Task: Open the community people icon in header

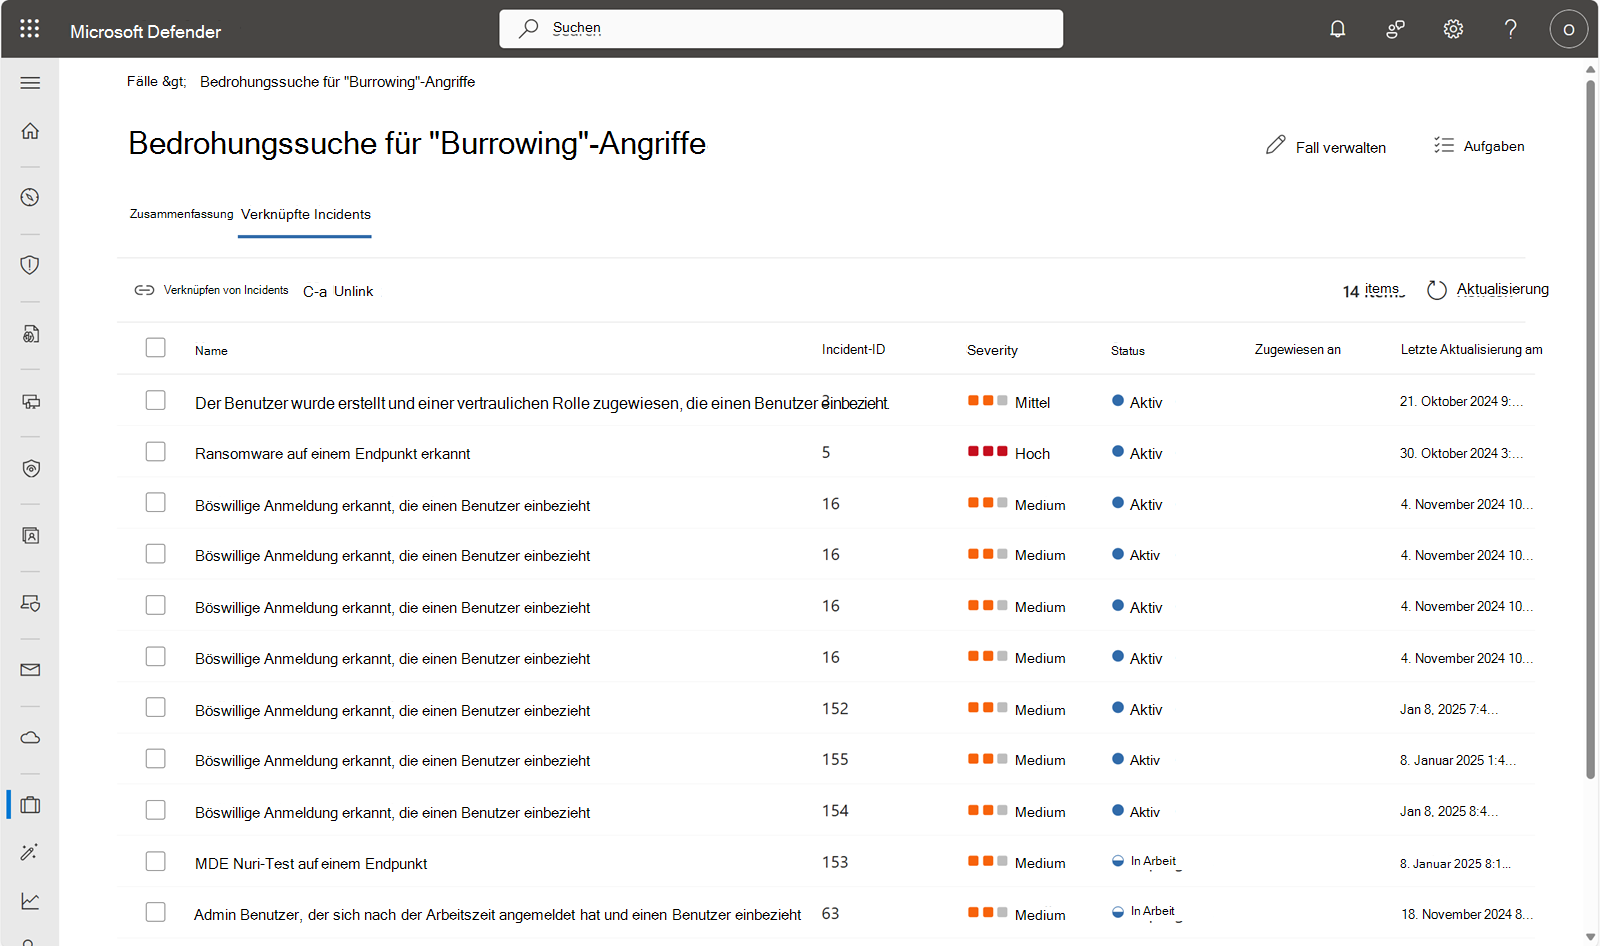Action: [x=1395, y=29]
